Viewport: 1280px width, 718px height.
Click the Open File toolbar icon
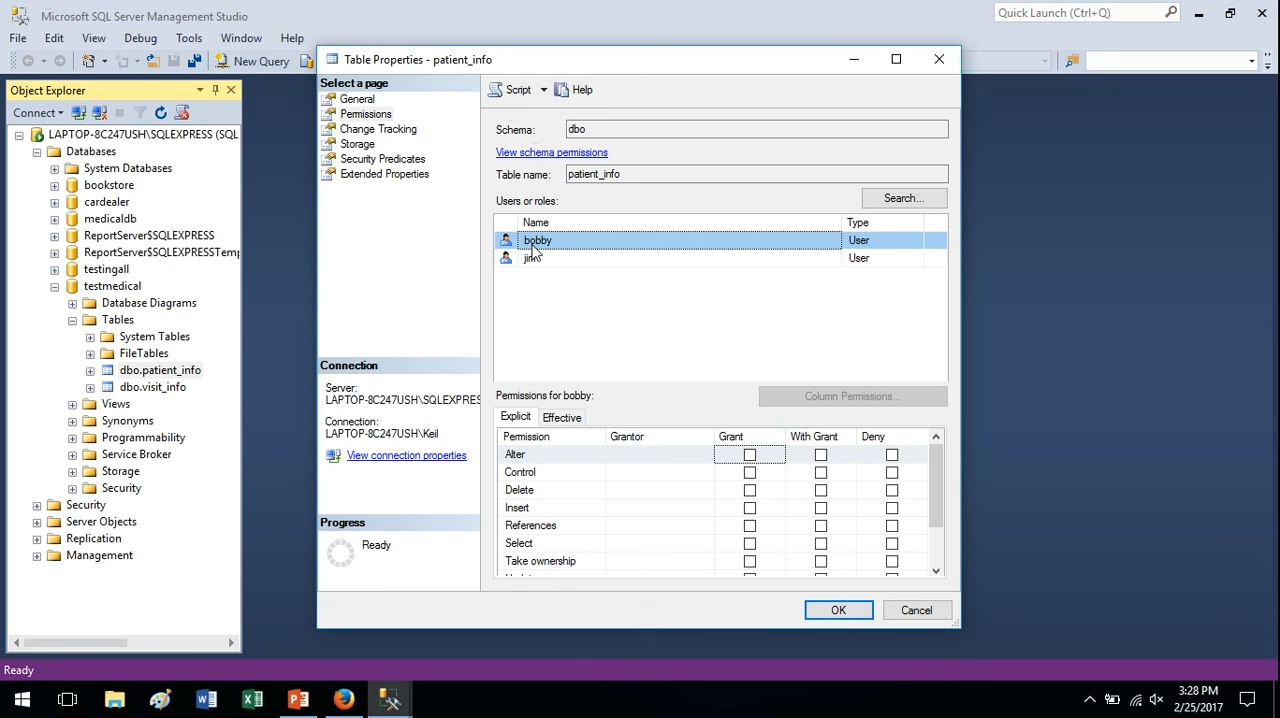click(x=153, y=61)
